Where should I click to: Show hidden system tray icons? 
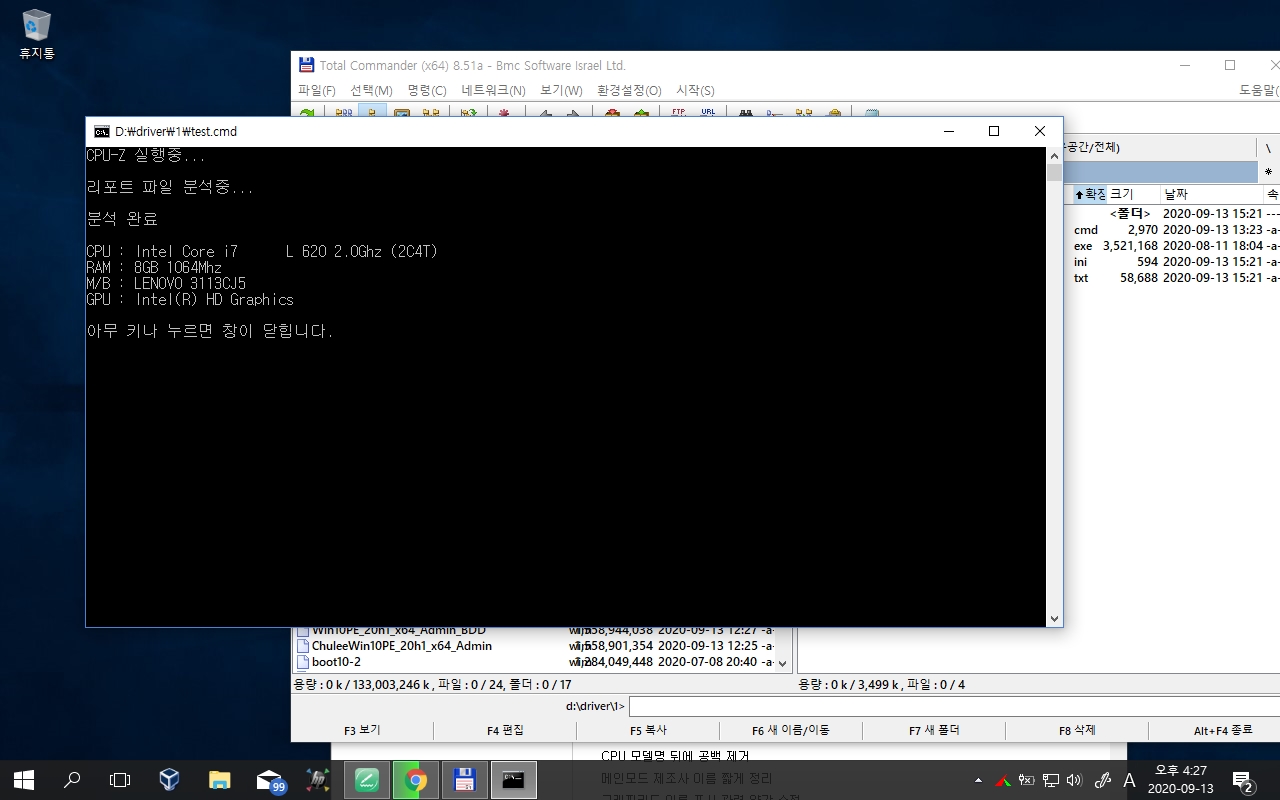978,780
